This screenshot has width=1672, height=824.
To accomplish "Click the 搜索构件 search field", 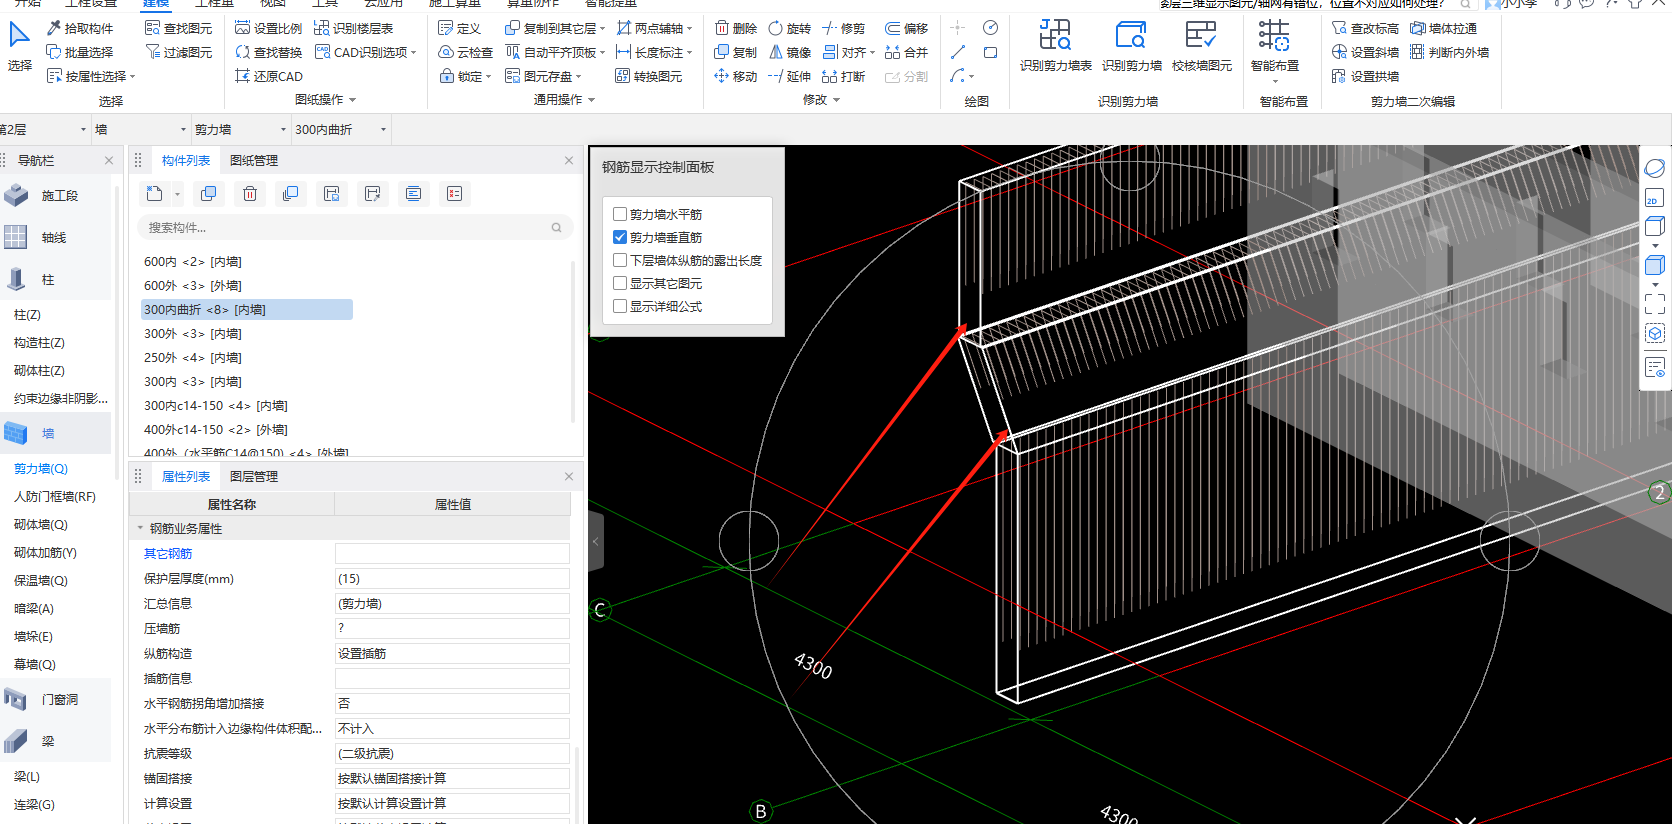I will click(x=354, y=228).
